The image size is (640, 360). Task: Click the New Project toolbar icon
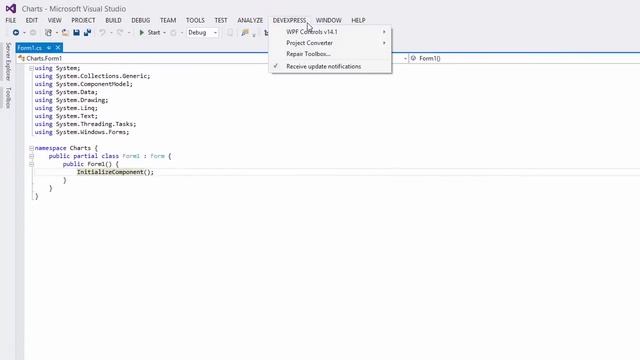pyautogui.click(x=48, y=33)
